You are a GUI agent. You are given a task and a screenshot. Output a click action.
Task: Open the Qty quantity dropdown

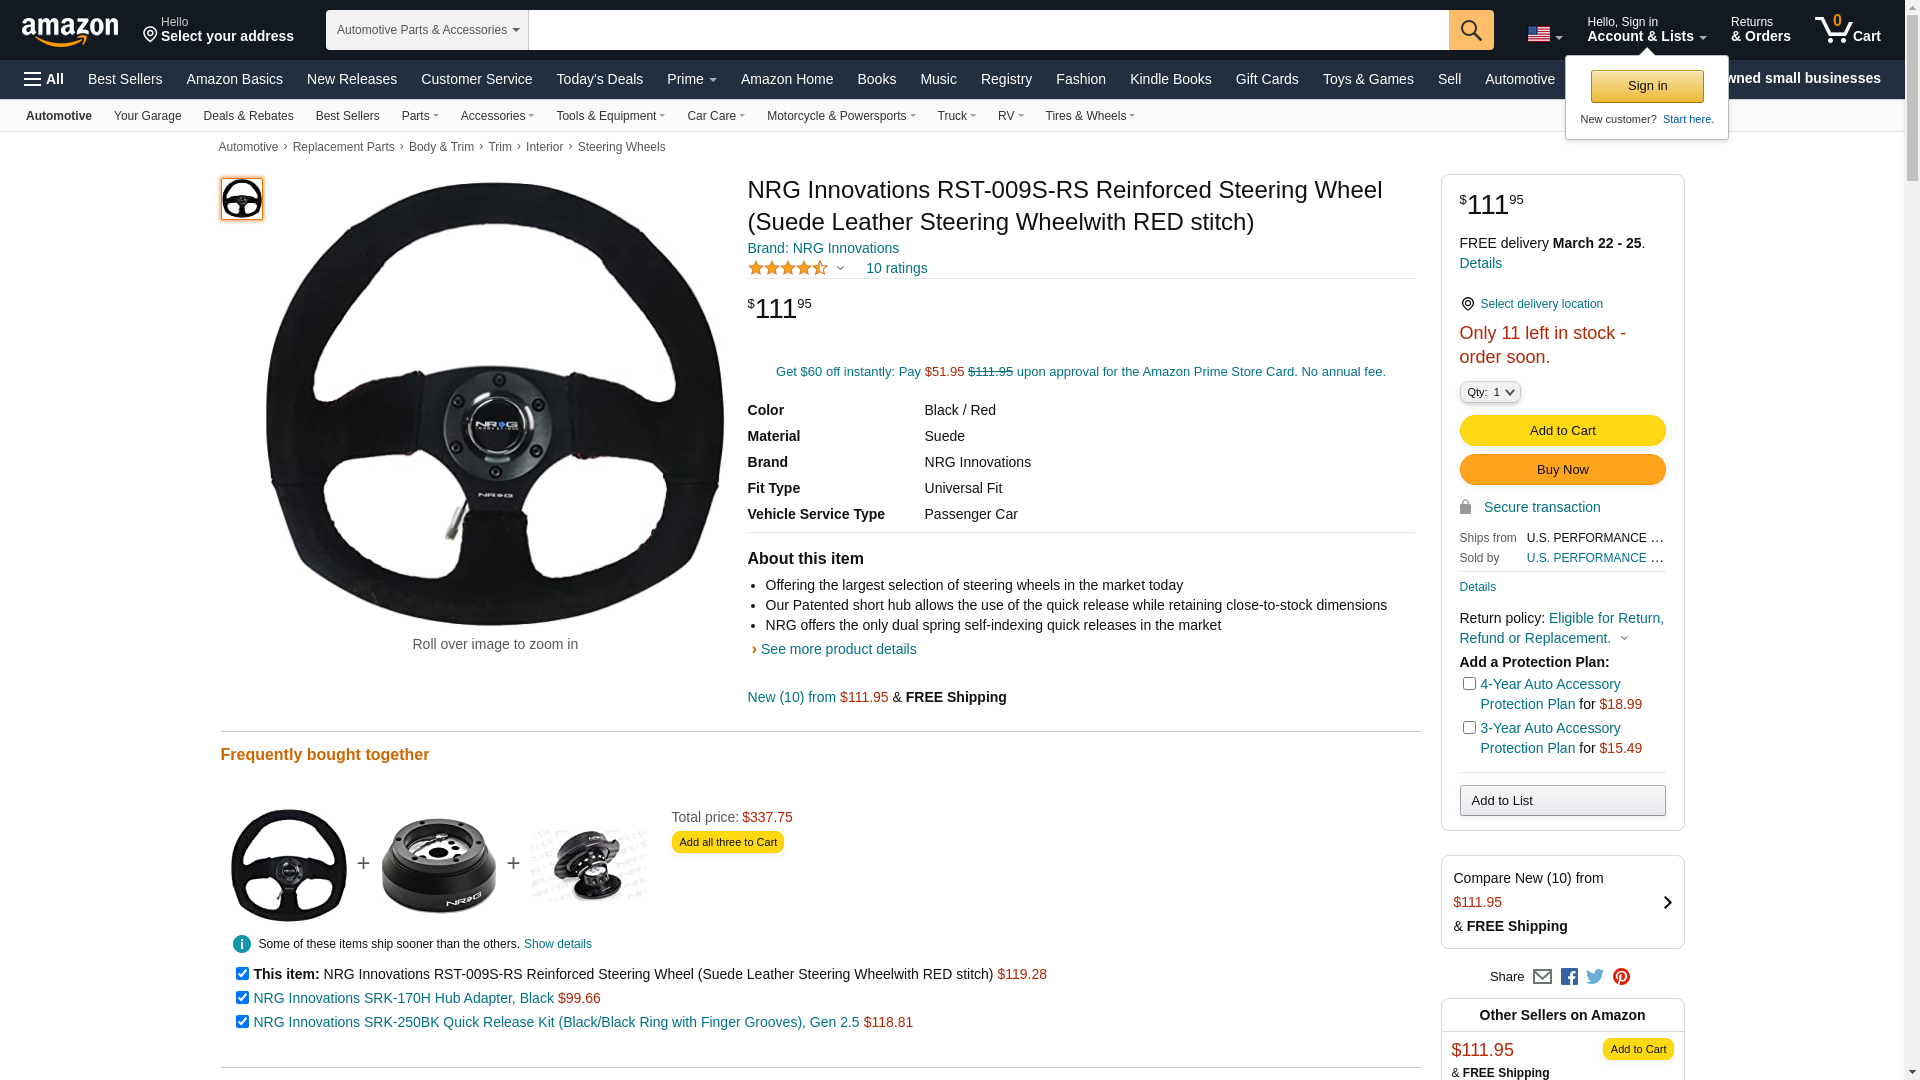coord(1489,392)
